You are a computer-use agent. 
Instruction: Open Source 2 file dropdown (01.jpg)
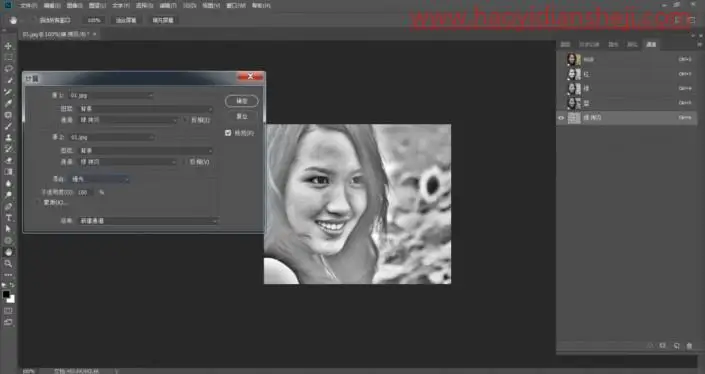[111, 137]
